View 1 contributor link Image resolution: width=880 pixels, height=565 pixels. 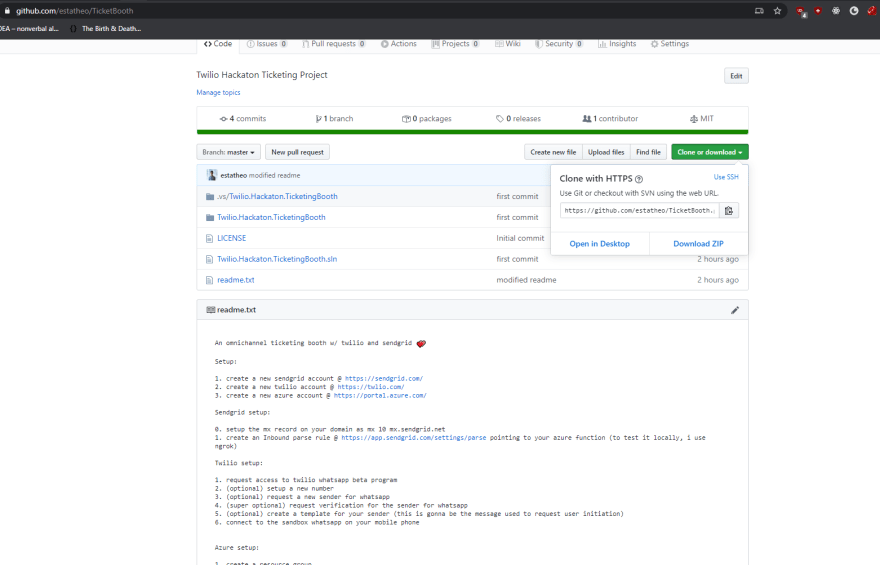pyautogui.click(x=610, y=118)
